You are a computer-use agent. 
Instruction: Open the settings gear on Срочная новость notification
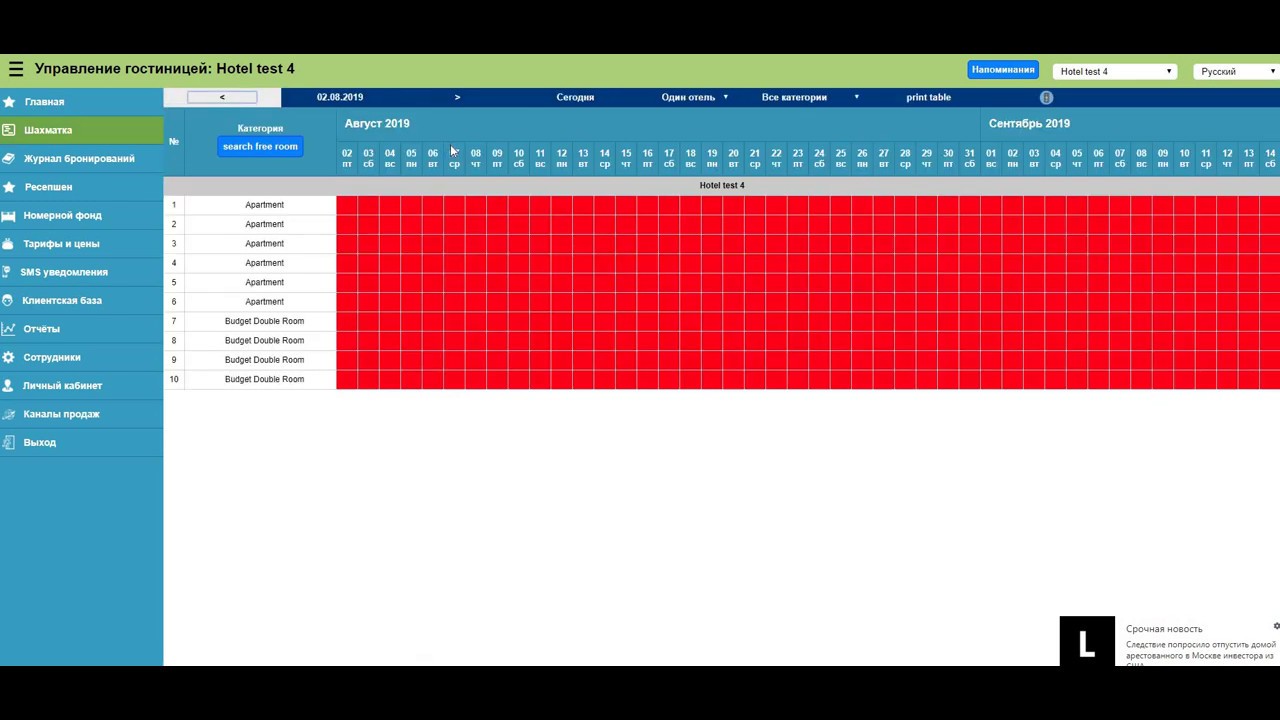[1276, 627]
